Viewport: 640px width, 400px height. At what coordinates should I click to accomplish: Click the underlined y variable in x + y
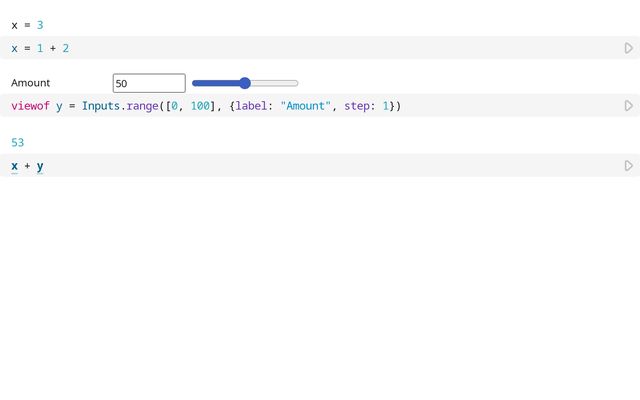tap(40, 166)
